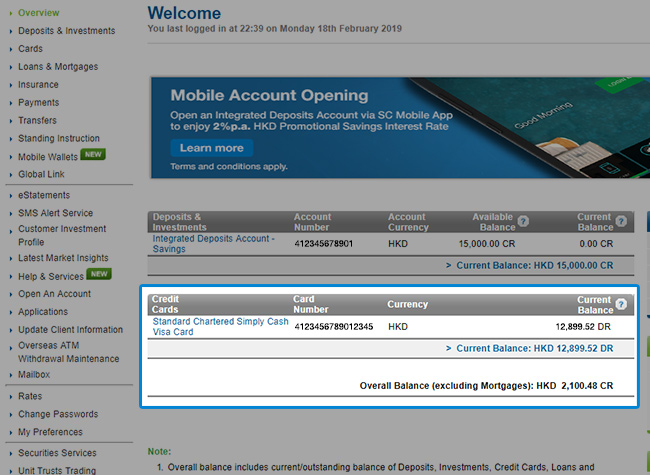Open Deposits & Investments in sidebar
This screenshot has height=475, width=650.
pos(67,31)
